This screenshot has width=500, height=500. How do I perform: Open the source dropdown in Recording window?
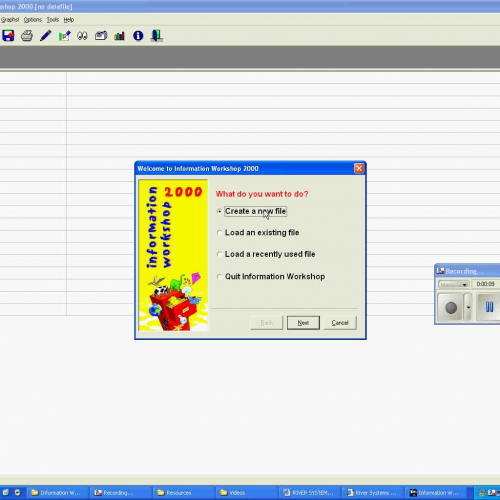pyautogui.click(x=454, y=284)
